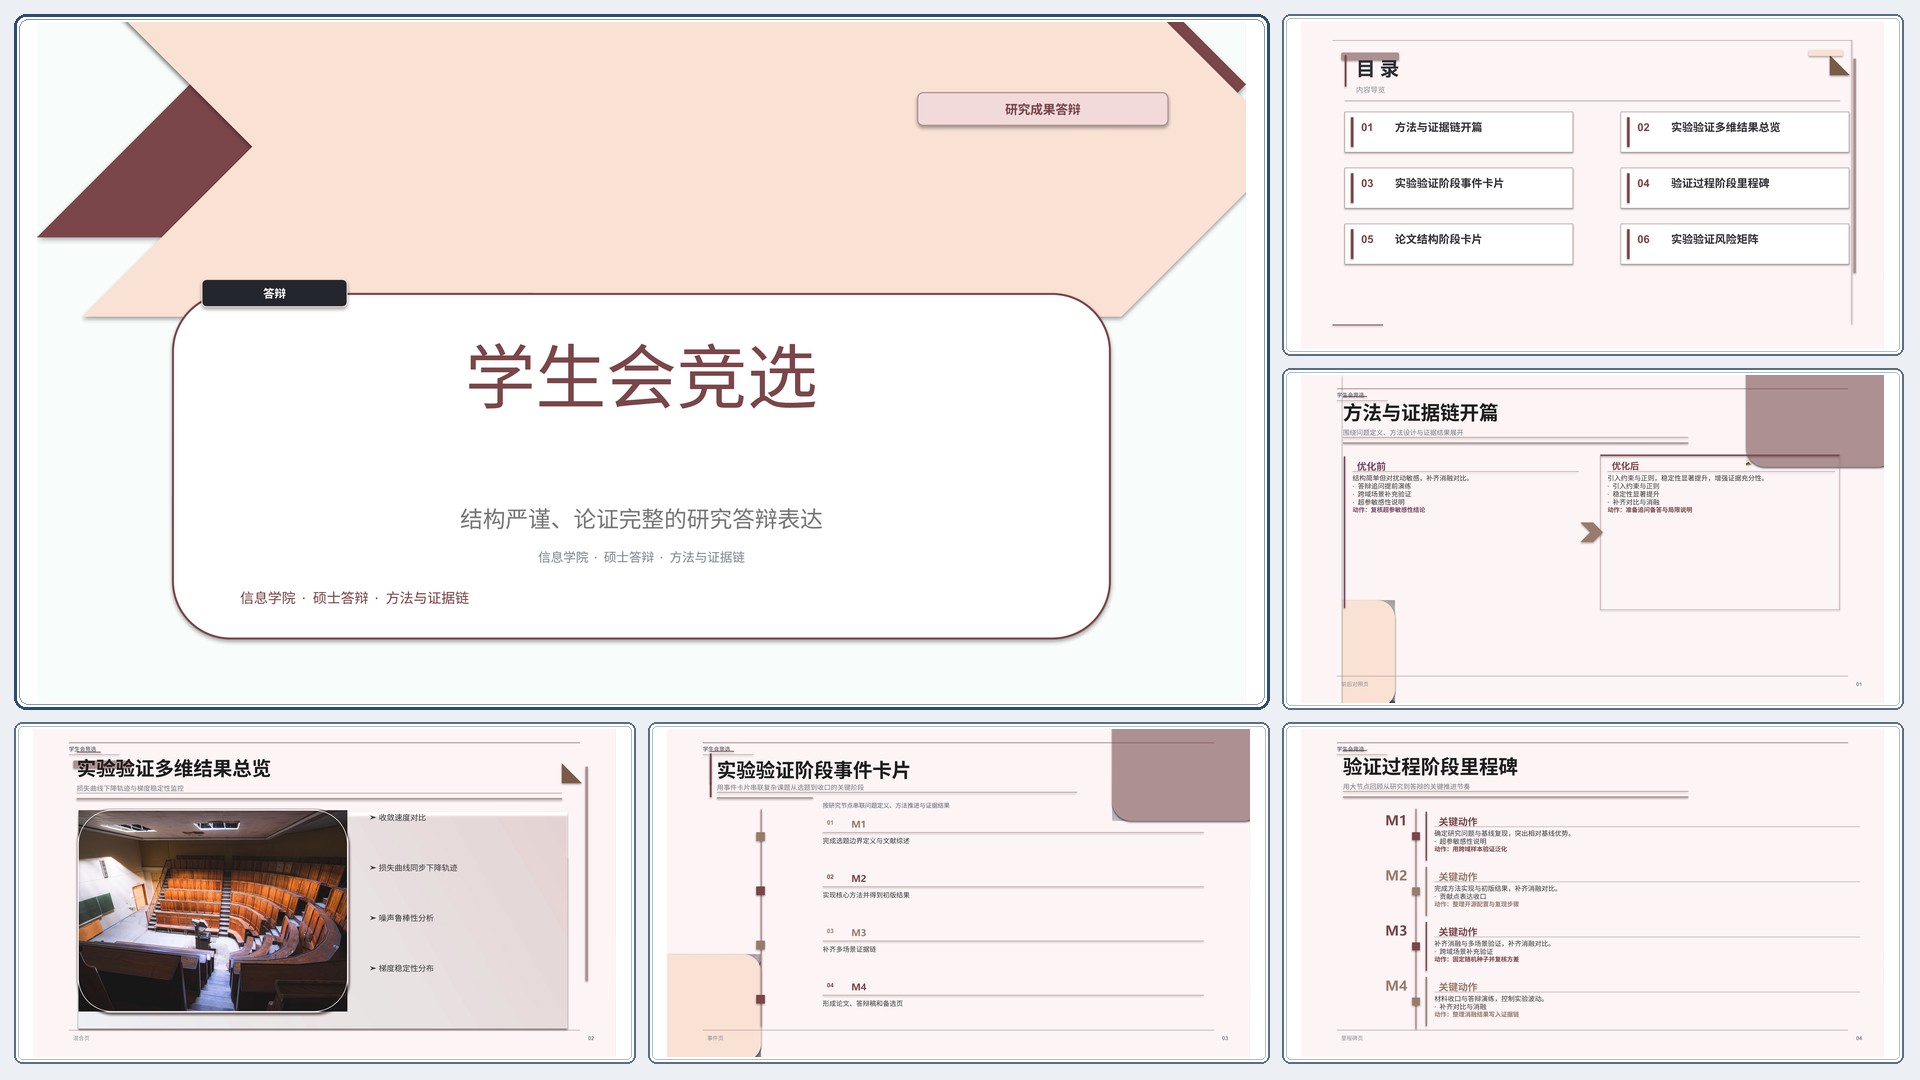The image size is (1920, 1080).
Task: Click the subtitle 结构严谨、论证完整的研究答辩表达
Action: 641,519
